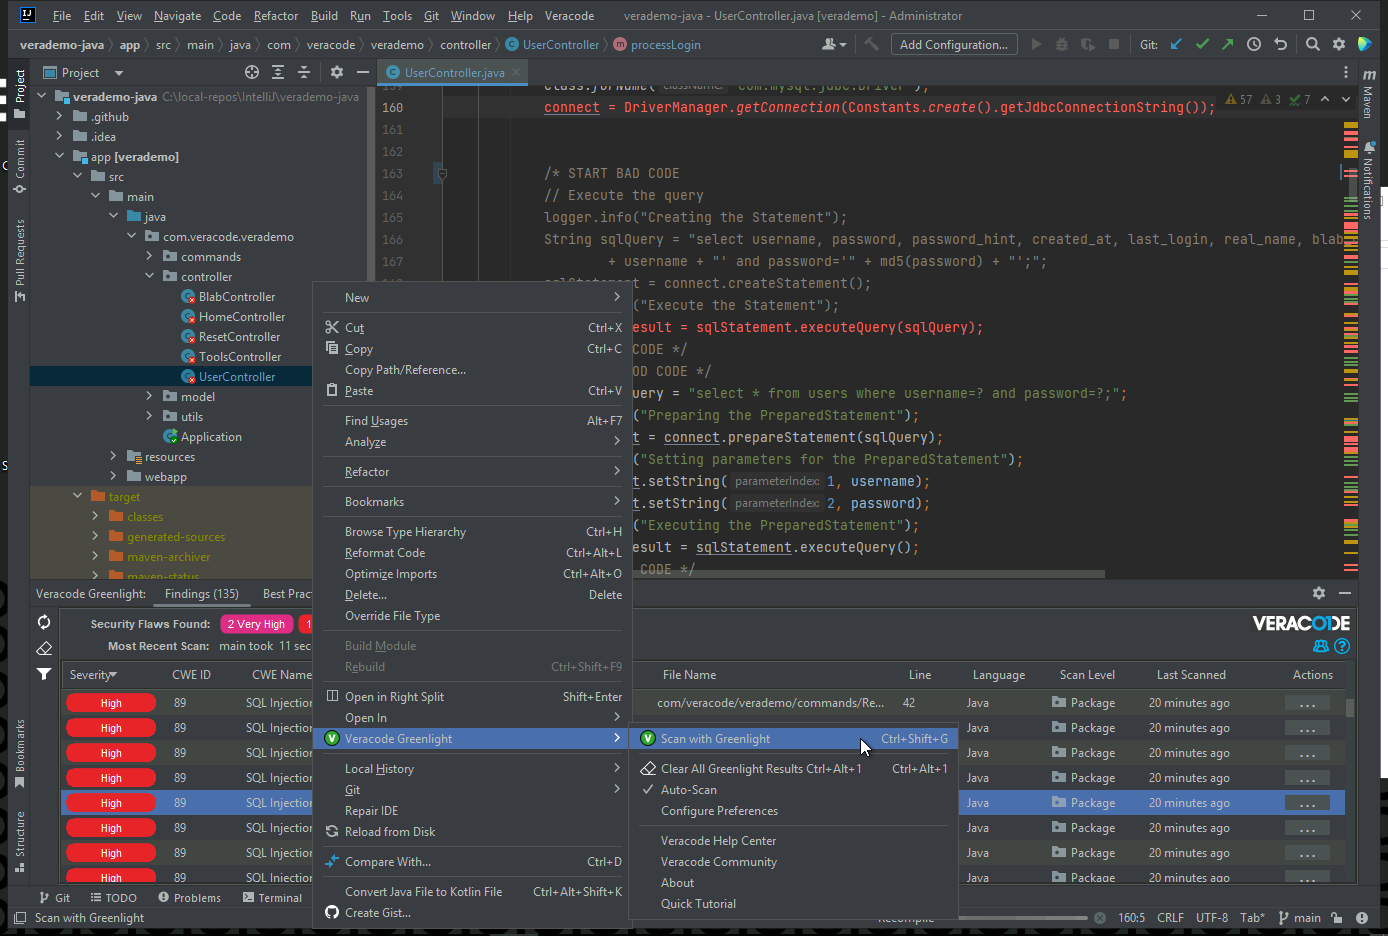Hide the Project panel with minus icon
This screenshot has height=936, width=1388.
click(363, 72)
